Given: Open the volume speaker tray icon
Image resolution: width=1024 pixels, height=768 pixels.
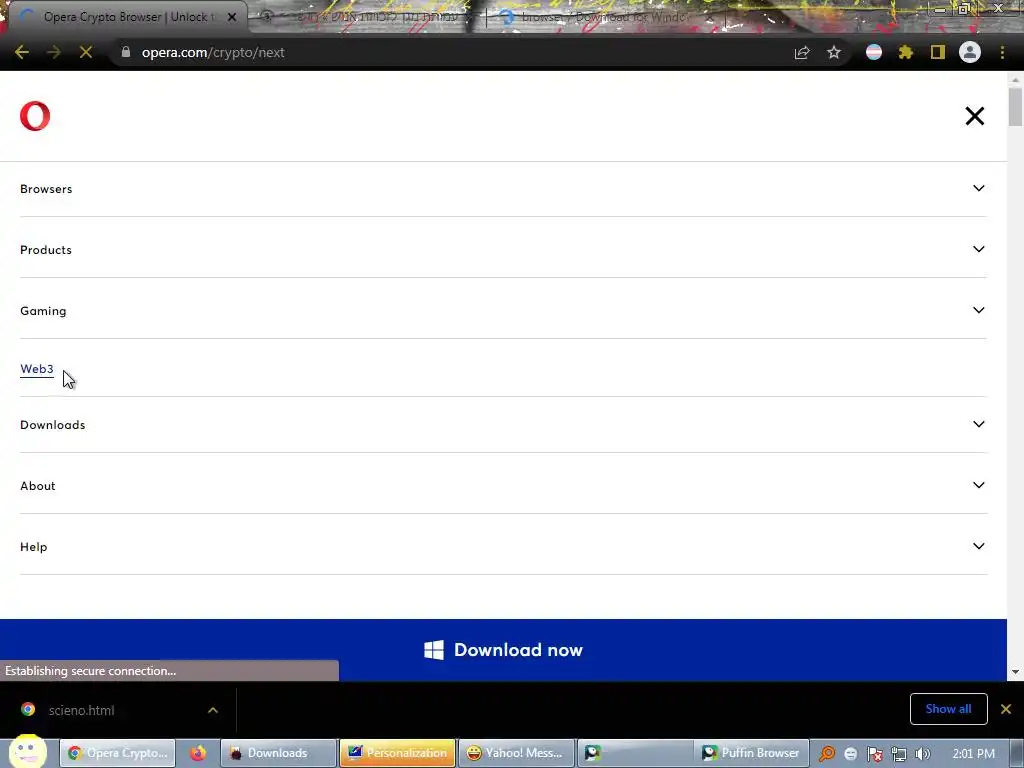Looking at the screenshot, I should pyautogui.click(x=922, y=754).
